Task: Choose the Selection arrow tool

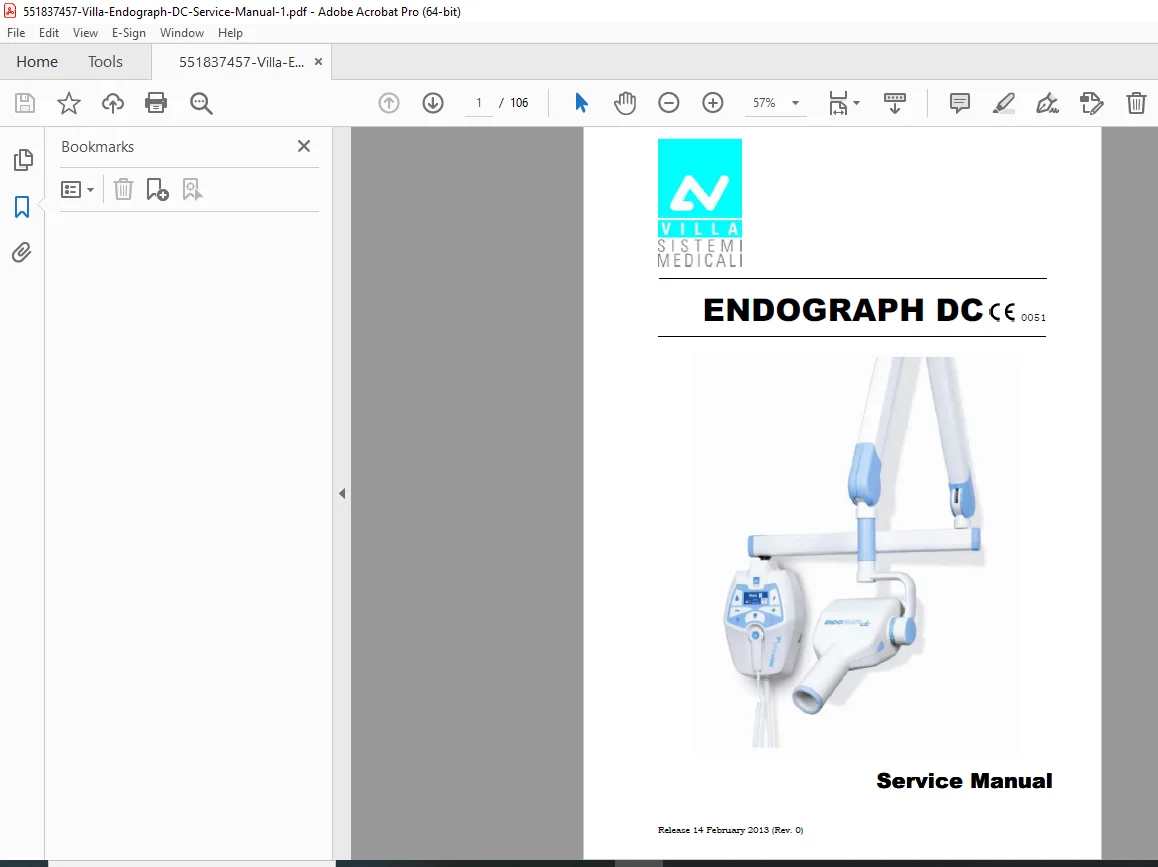Action: click(581, 103)
